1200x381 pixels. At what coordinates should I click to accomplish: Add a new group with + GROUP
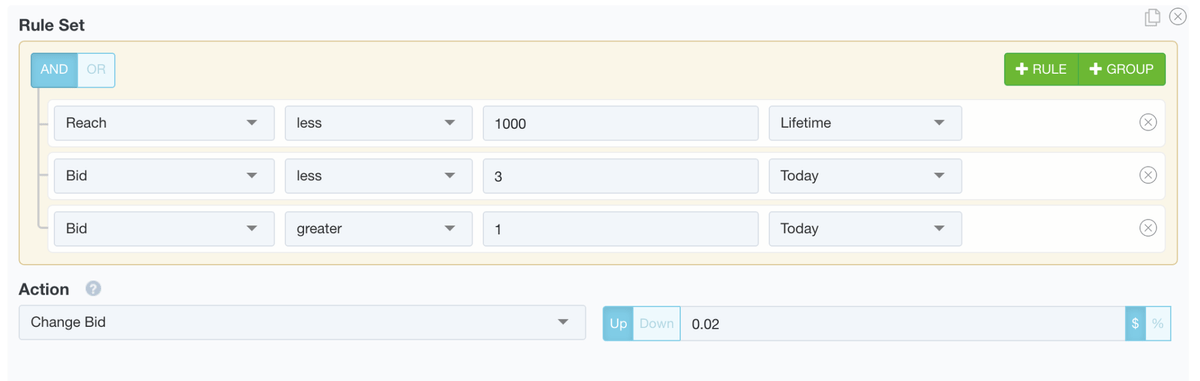[x=1122, y=69]
